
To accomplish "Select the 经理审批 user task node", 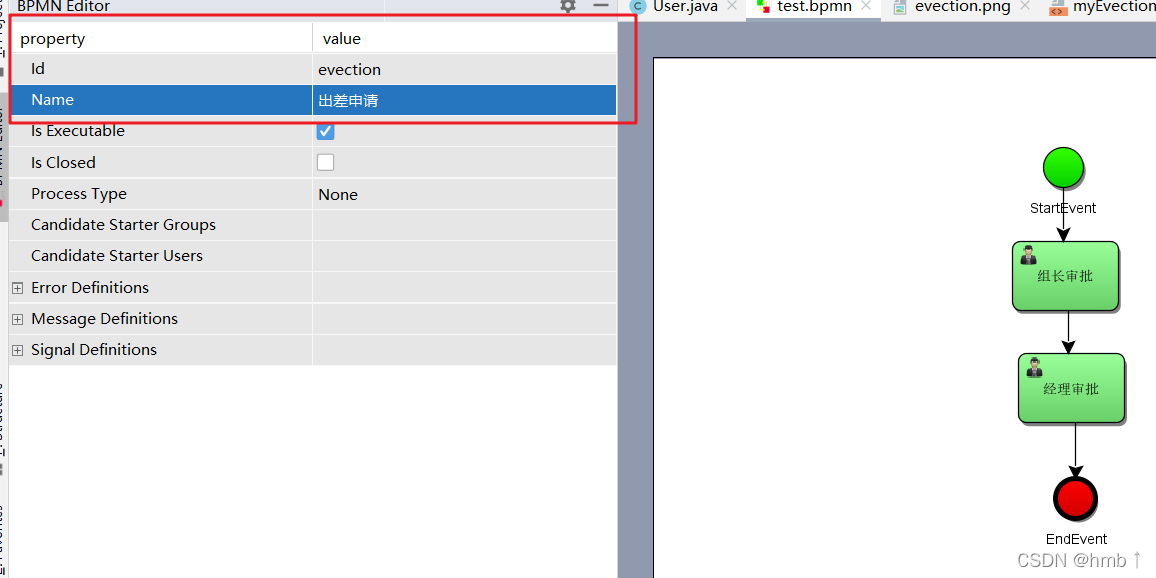I will [x=1072, y=389].
